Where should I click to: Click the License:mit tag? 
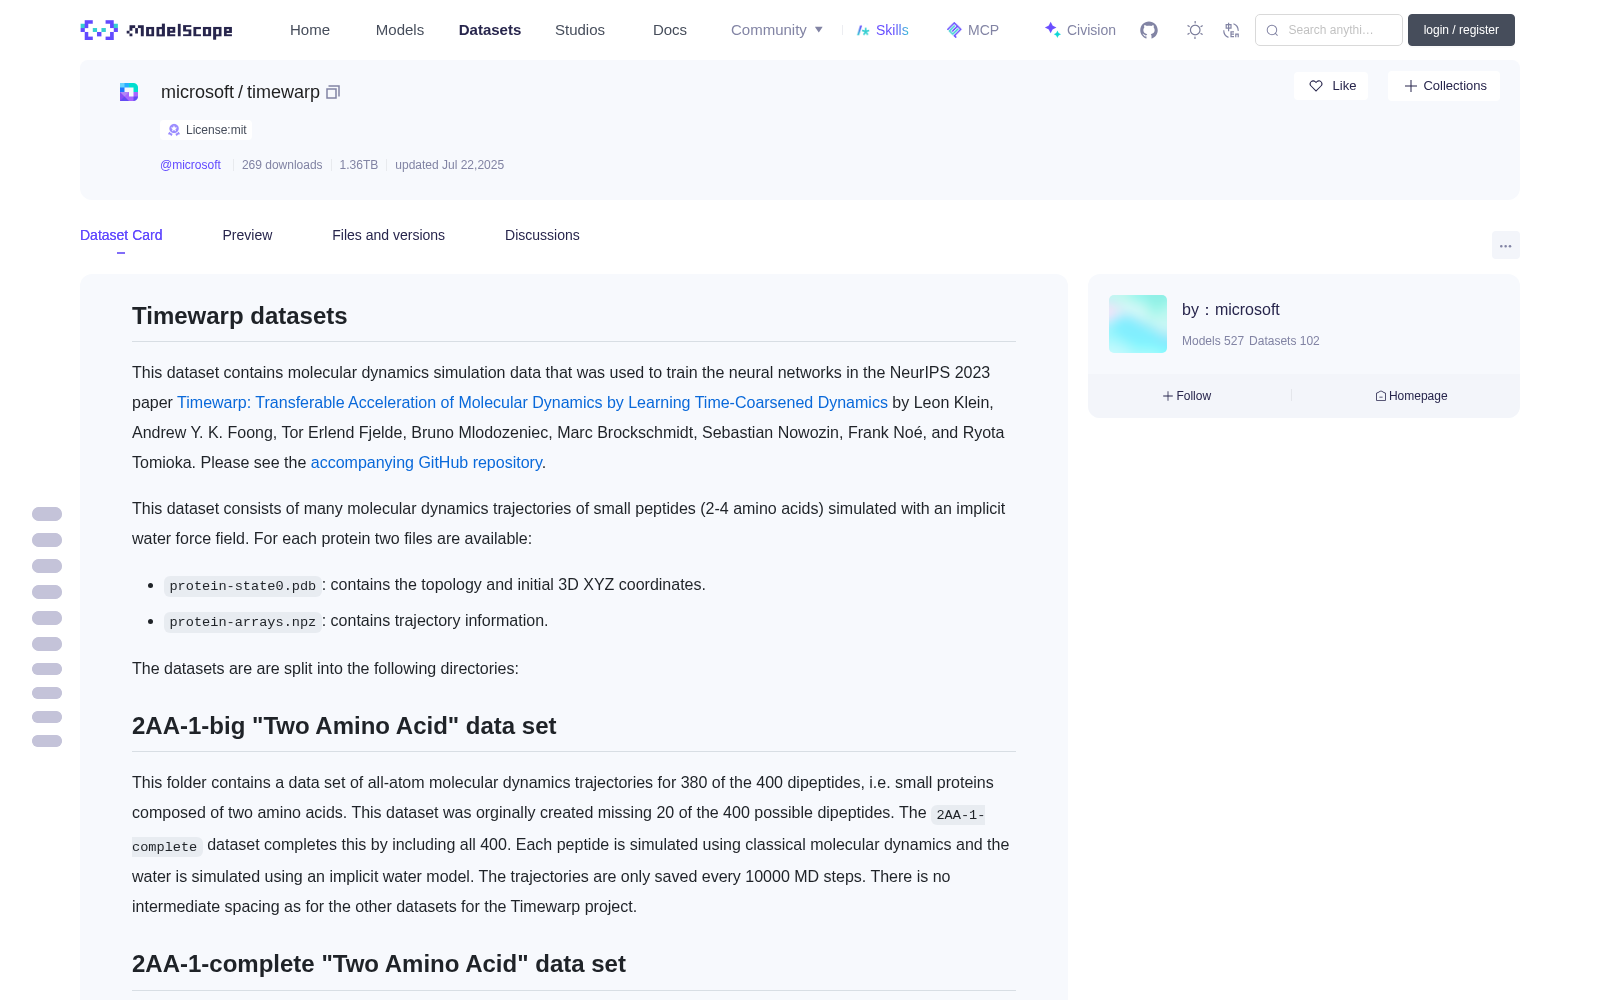click(206, 130)
